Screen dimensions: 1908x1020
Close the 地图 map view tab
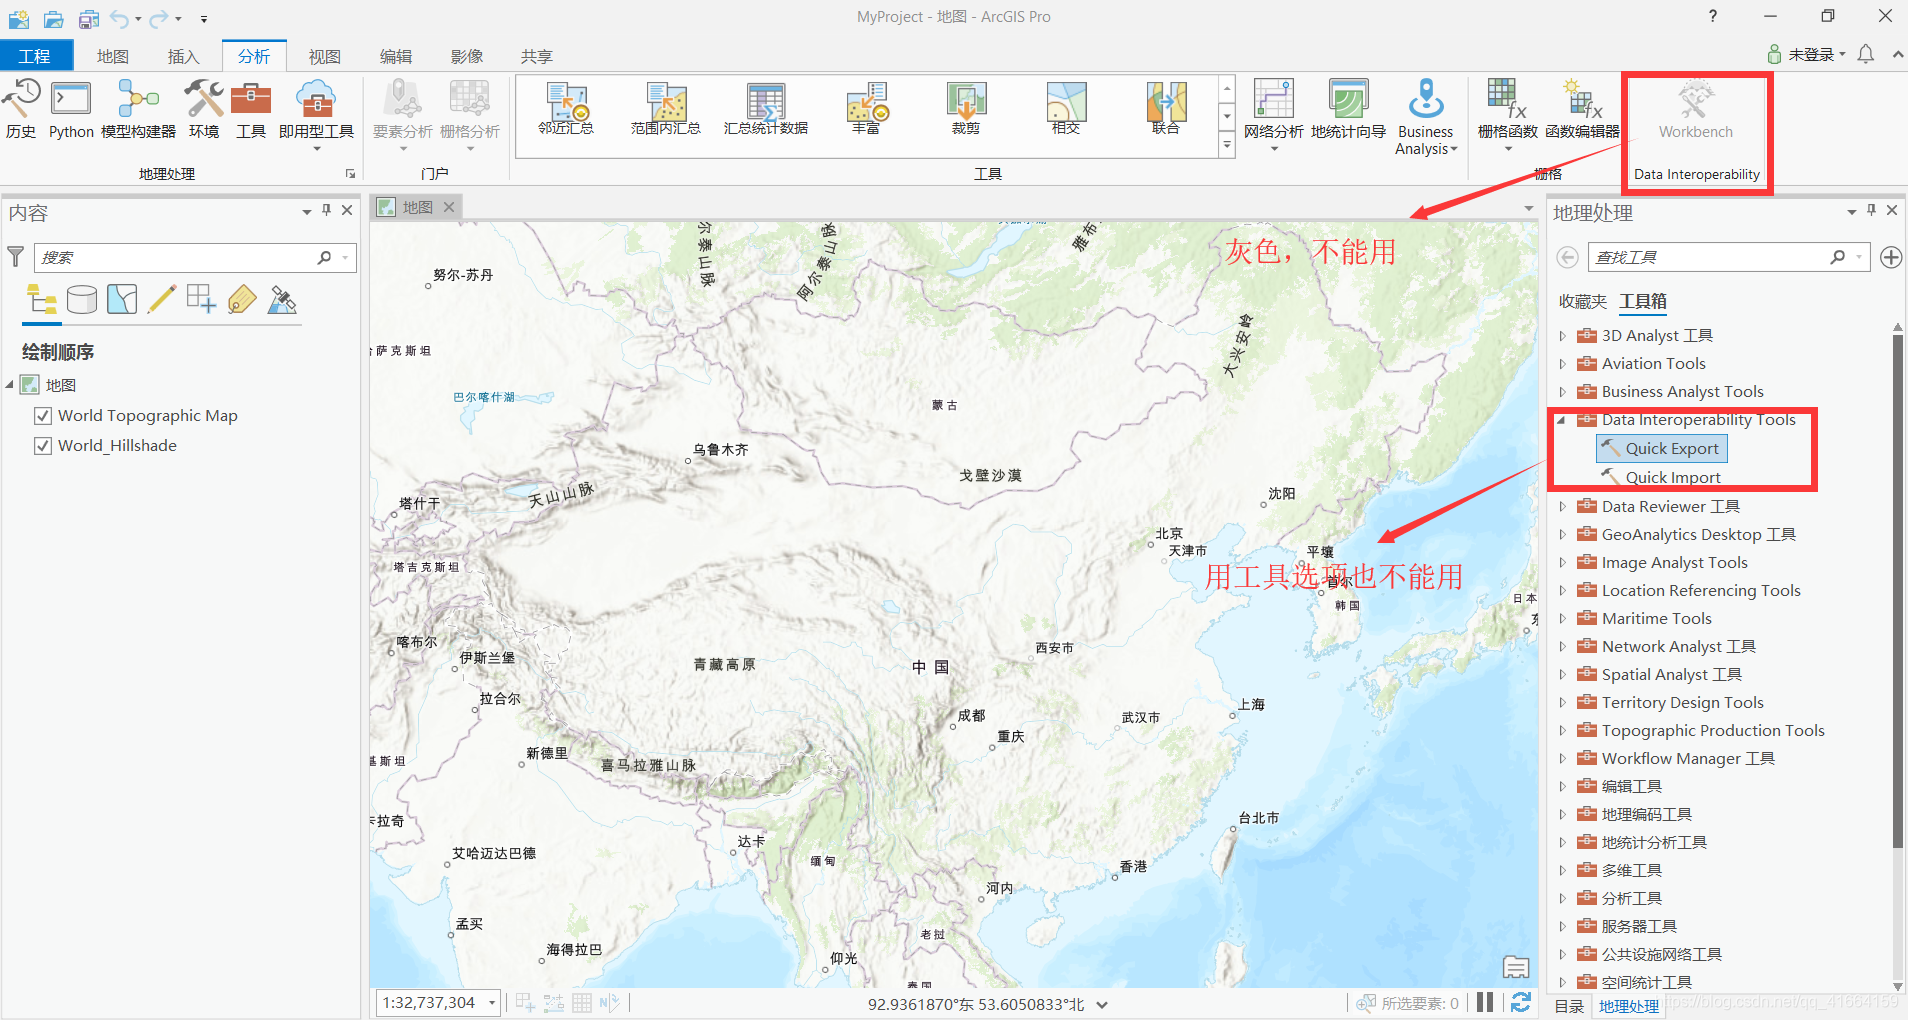point(449,207)
